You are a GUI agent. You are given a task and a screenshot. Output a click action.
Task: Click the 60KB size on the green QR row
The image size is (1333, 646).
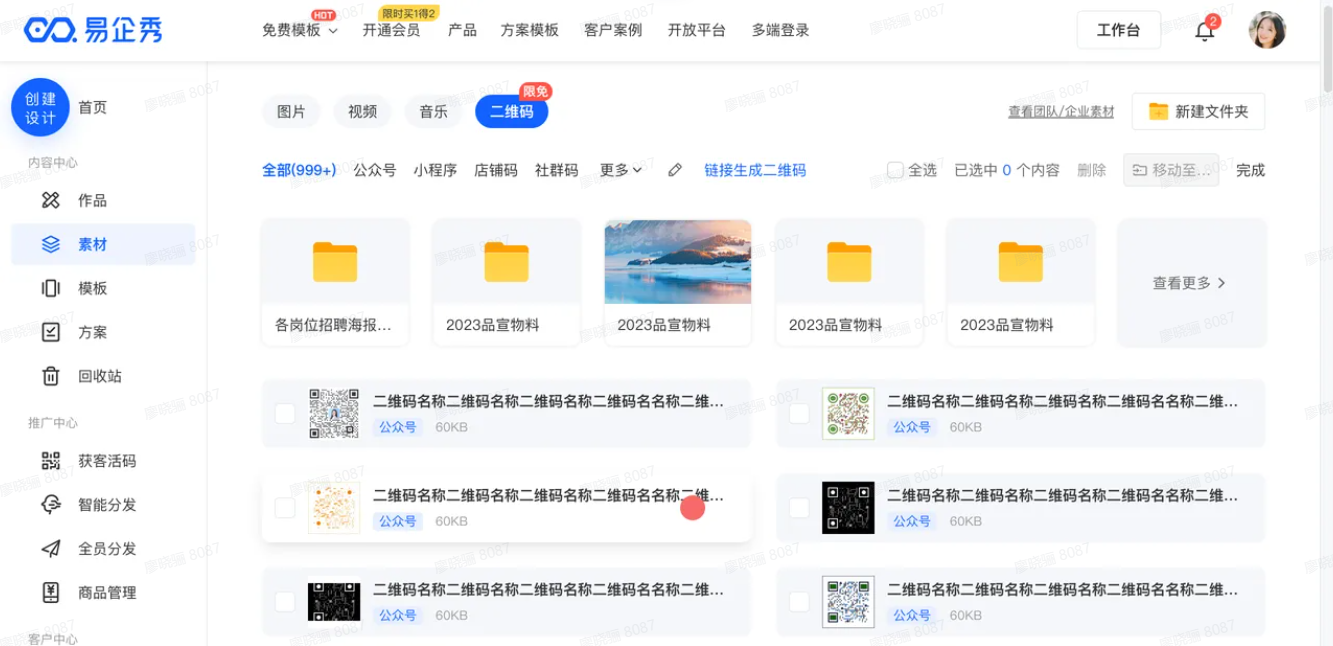pos(965,427)
